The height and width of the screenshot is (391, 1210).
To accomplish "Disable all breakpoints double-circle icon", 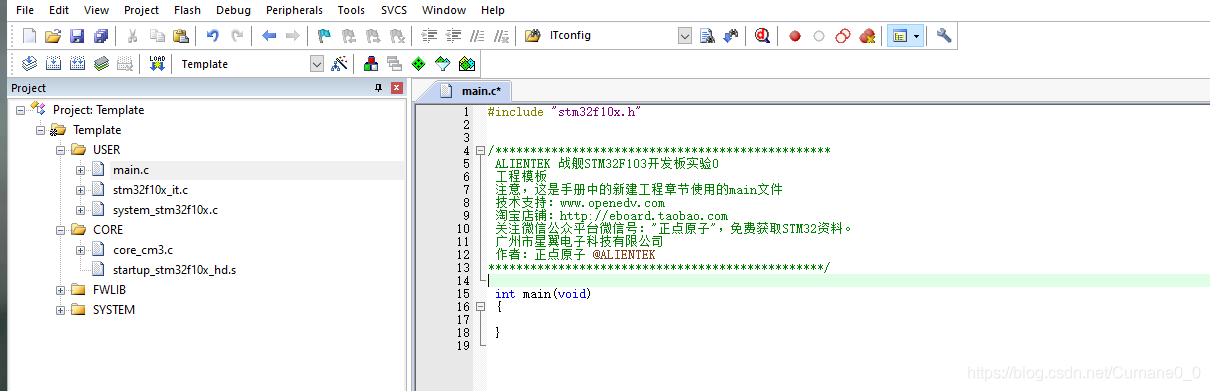I will [x=843, y=36].
